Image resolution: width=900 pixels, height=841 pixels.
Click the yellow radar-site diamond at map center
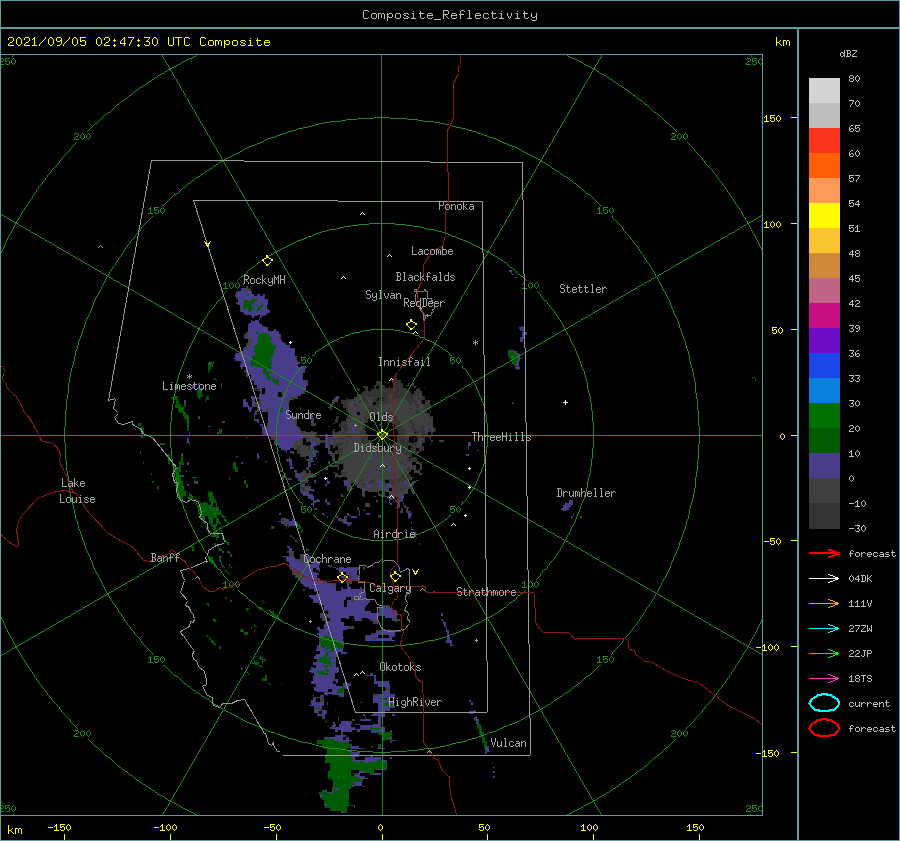tap(382, 435)
